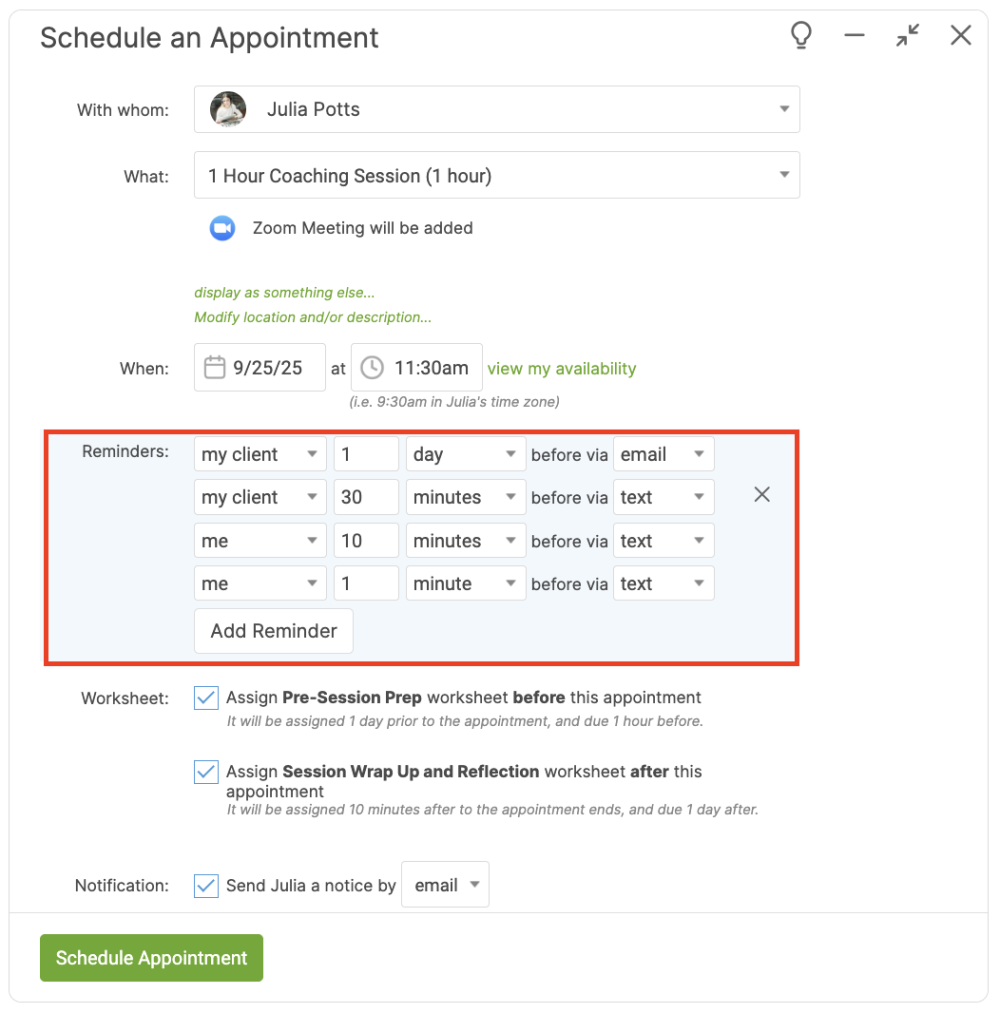1000x1013 pixels.
Task: Click the calendar icon in date field
Action: (214, 368)
